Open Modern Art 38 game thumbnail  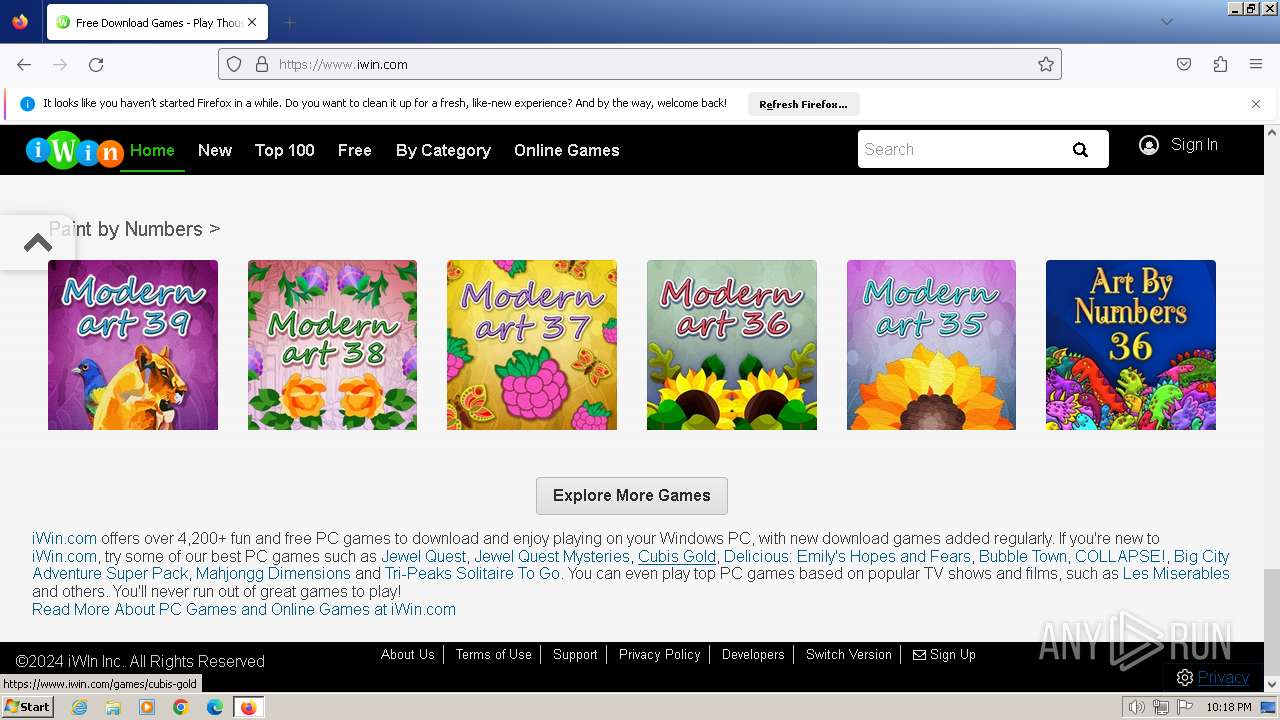pyautogui.click(x=332, y=345)
